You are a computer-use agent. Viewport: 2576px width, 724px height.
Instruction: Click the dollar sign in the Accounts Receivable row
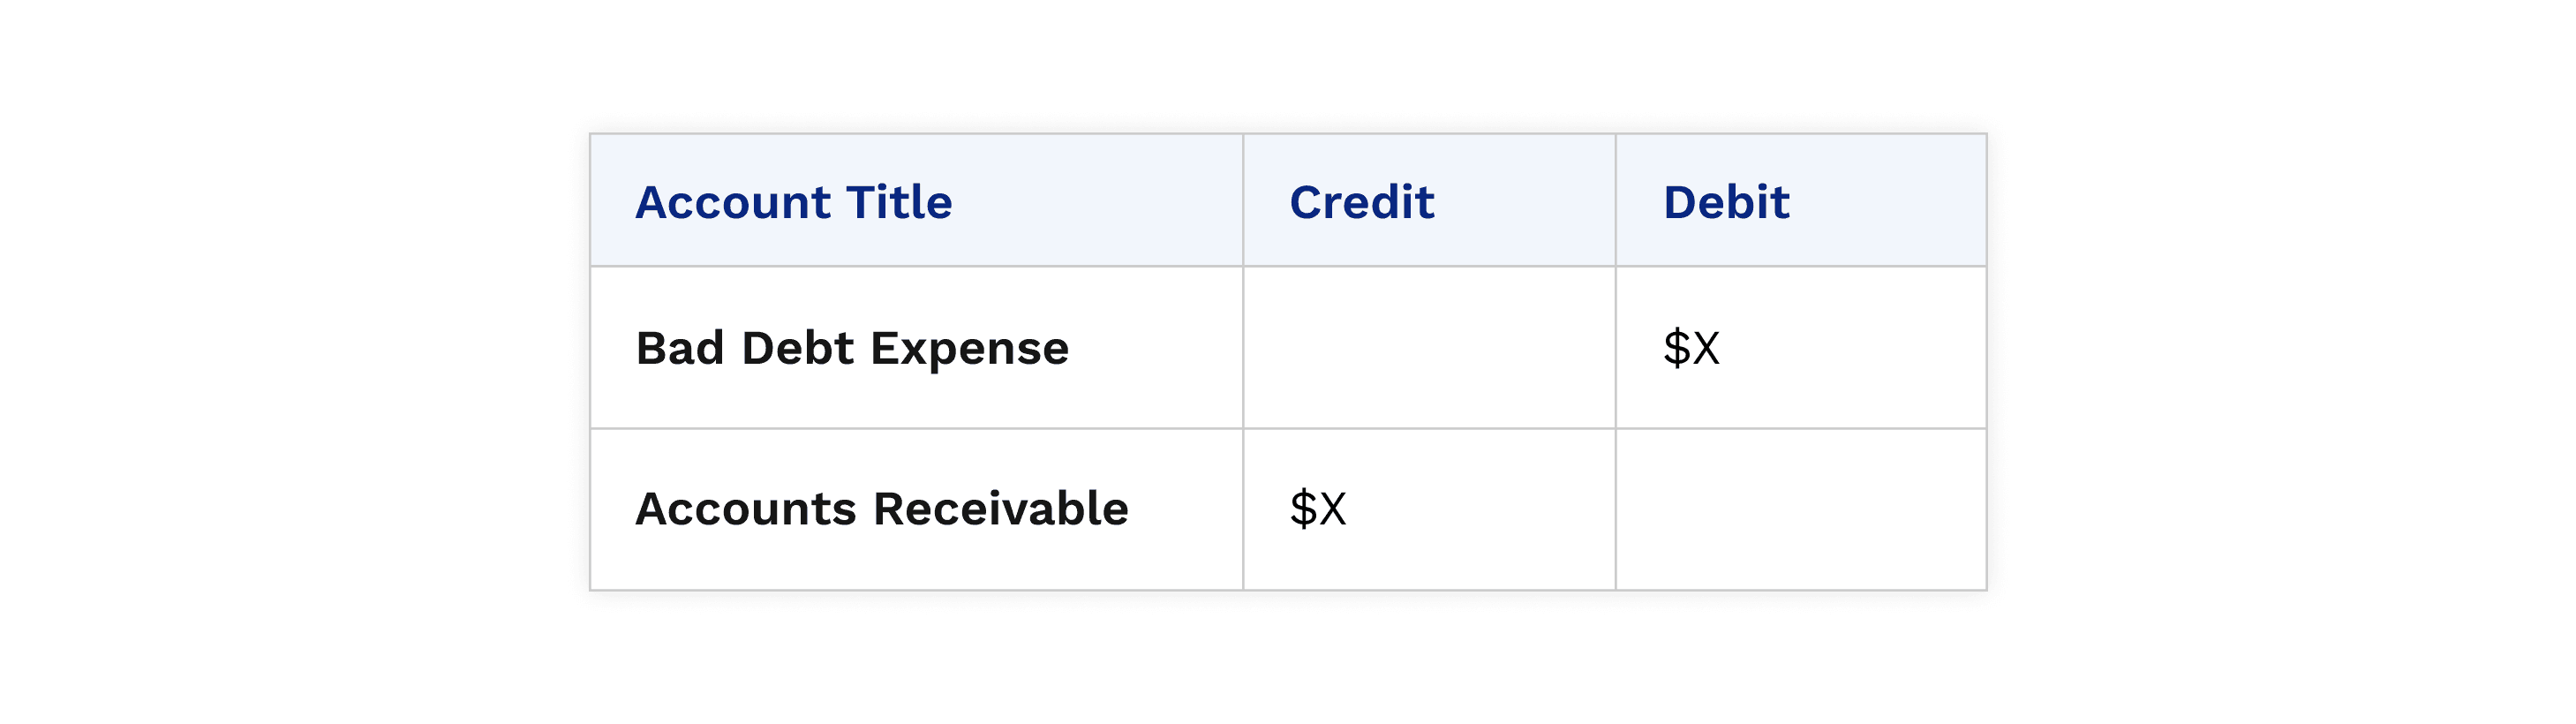pos(1302,509)
